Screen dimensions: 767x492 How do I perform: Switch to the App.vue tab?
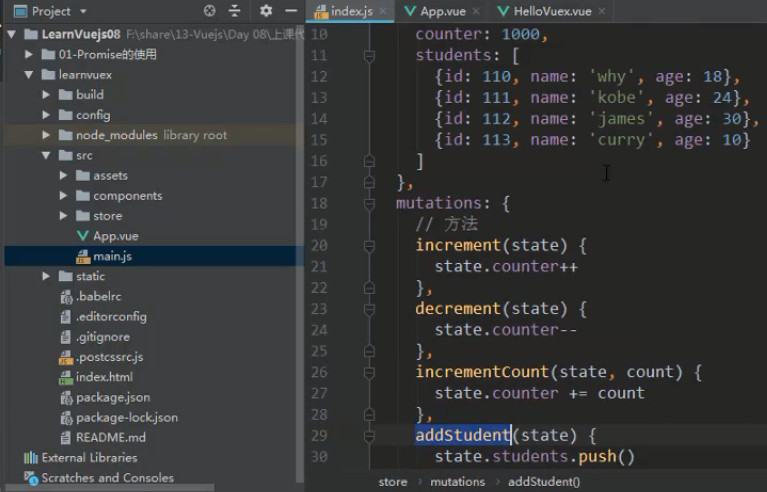coord(435,11)
